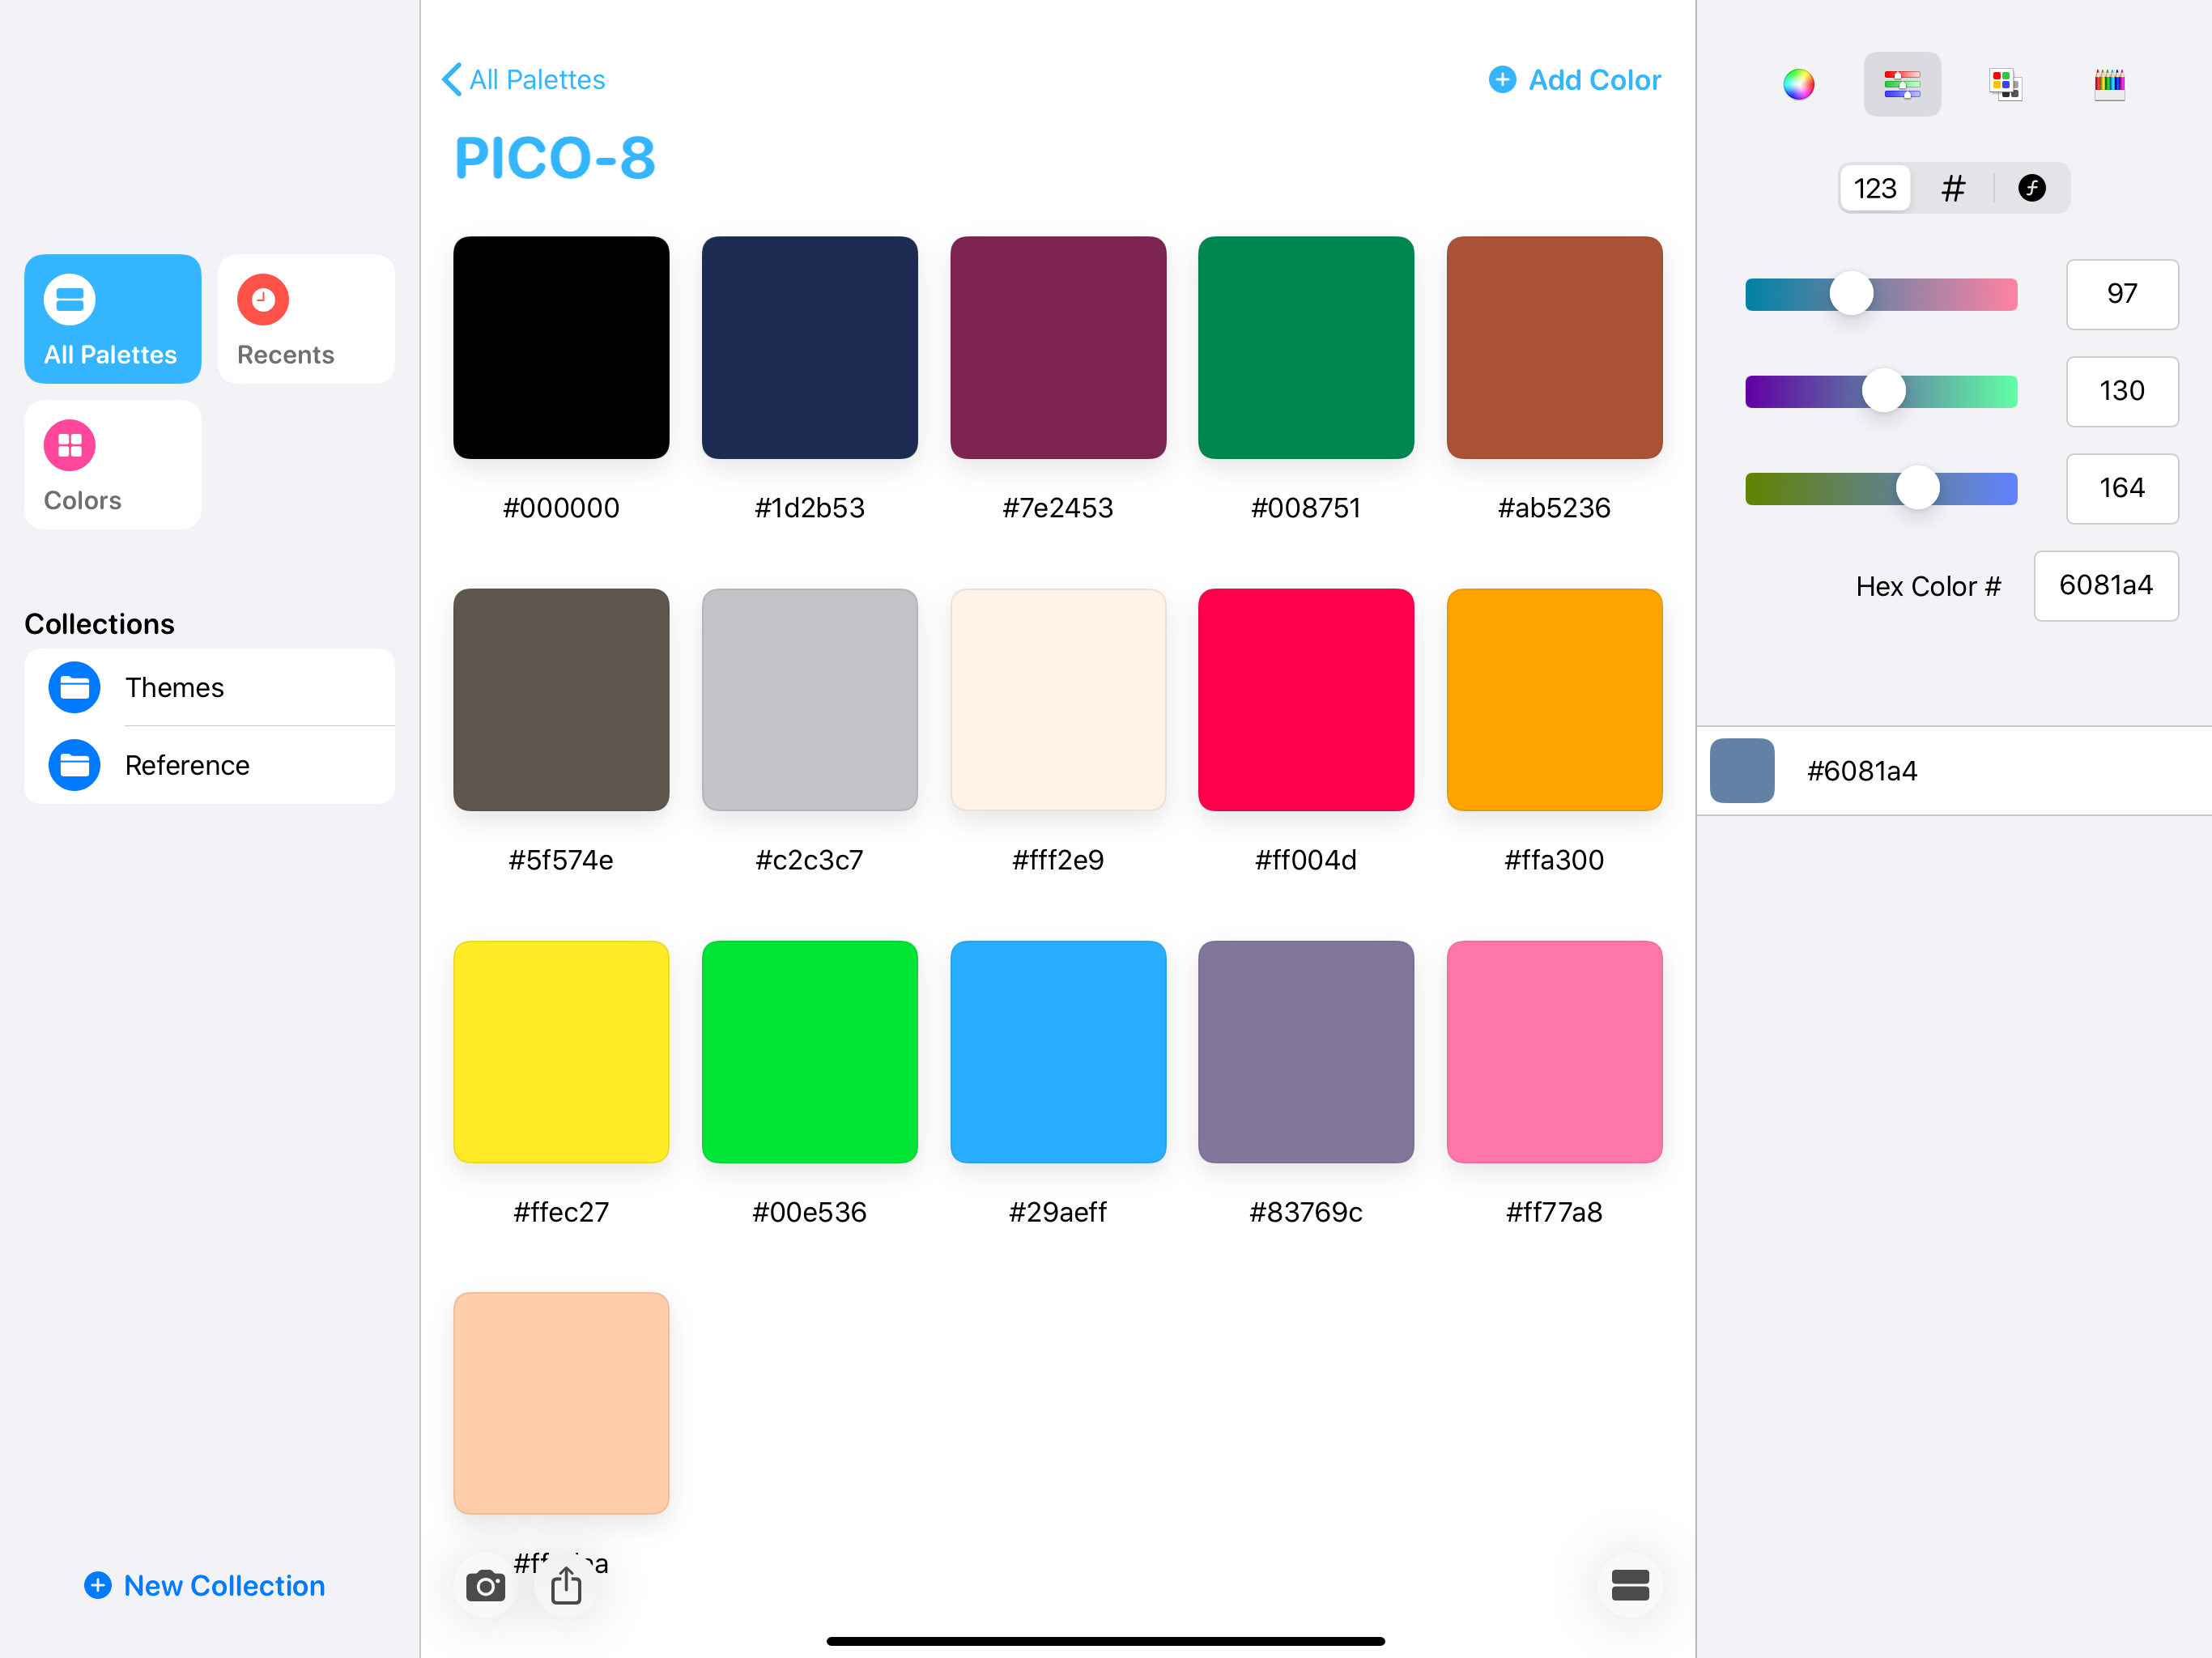
Task: Click Add Color button
Action: click(1575, 80)
